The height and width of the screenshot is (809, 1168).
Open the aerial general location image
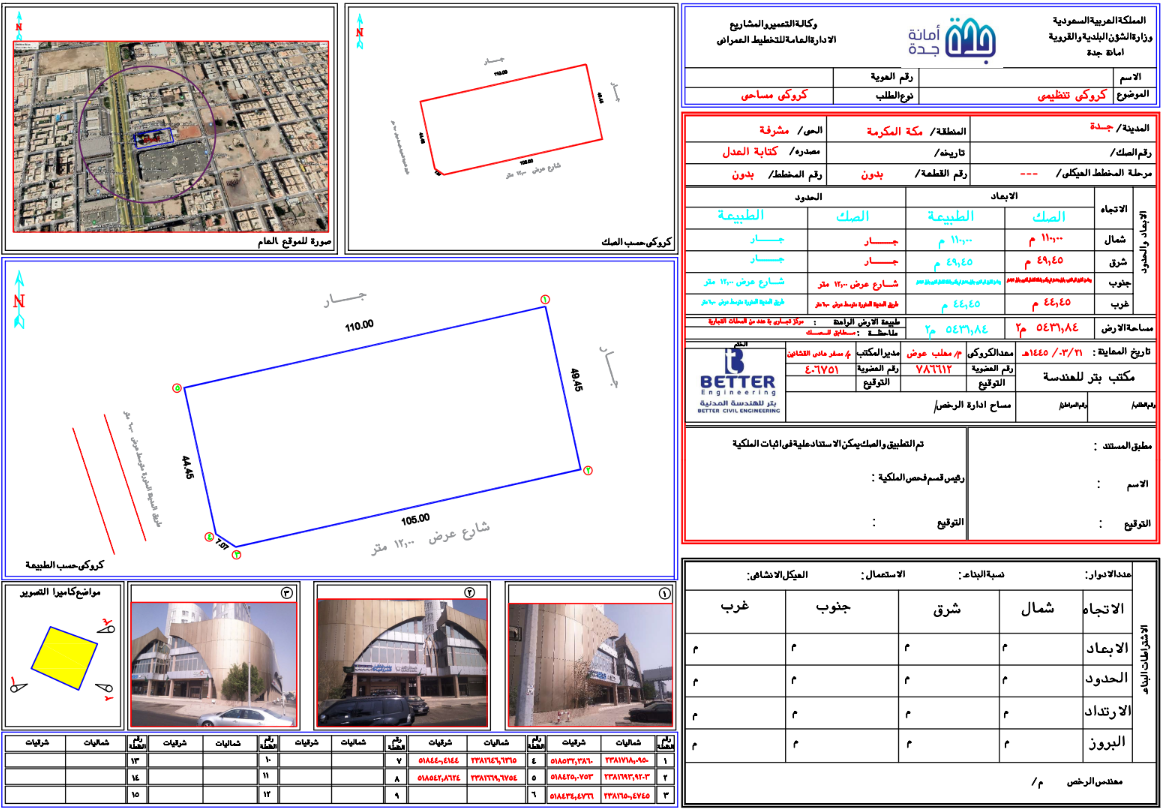[171, 137]
